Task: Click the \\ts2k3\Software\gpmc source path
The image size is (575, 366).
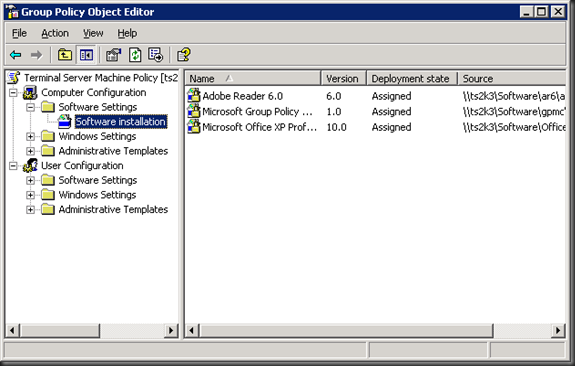Action: [513, 111]
